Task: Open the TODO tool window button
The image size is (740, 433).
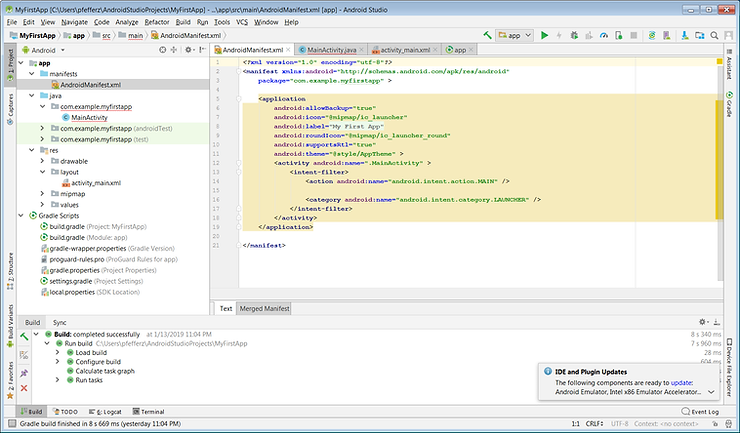Action: click(65, 412)
